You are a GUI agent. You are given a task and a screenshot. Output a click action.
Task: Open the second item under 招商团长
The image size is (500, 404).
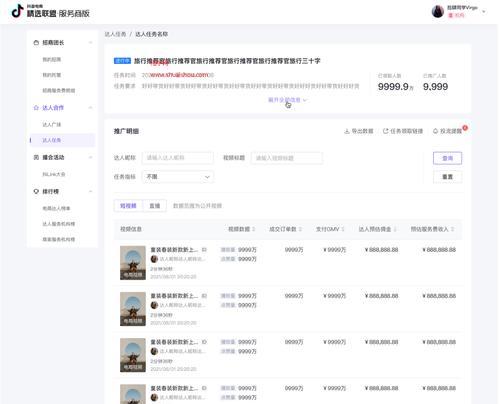[52, 75]
